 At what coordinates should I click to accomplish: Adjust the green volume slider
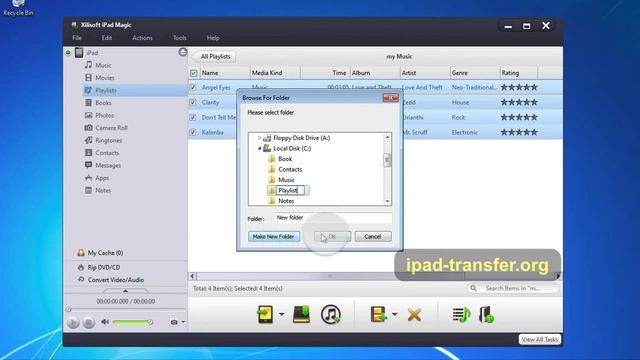click(x=132, y=322)
